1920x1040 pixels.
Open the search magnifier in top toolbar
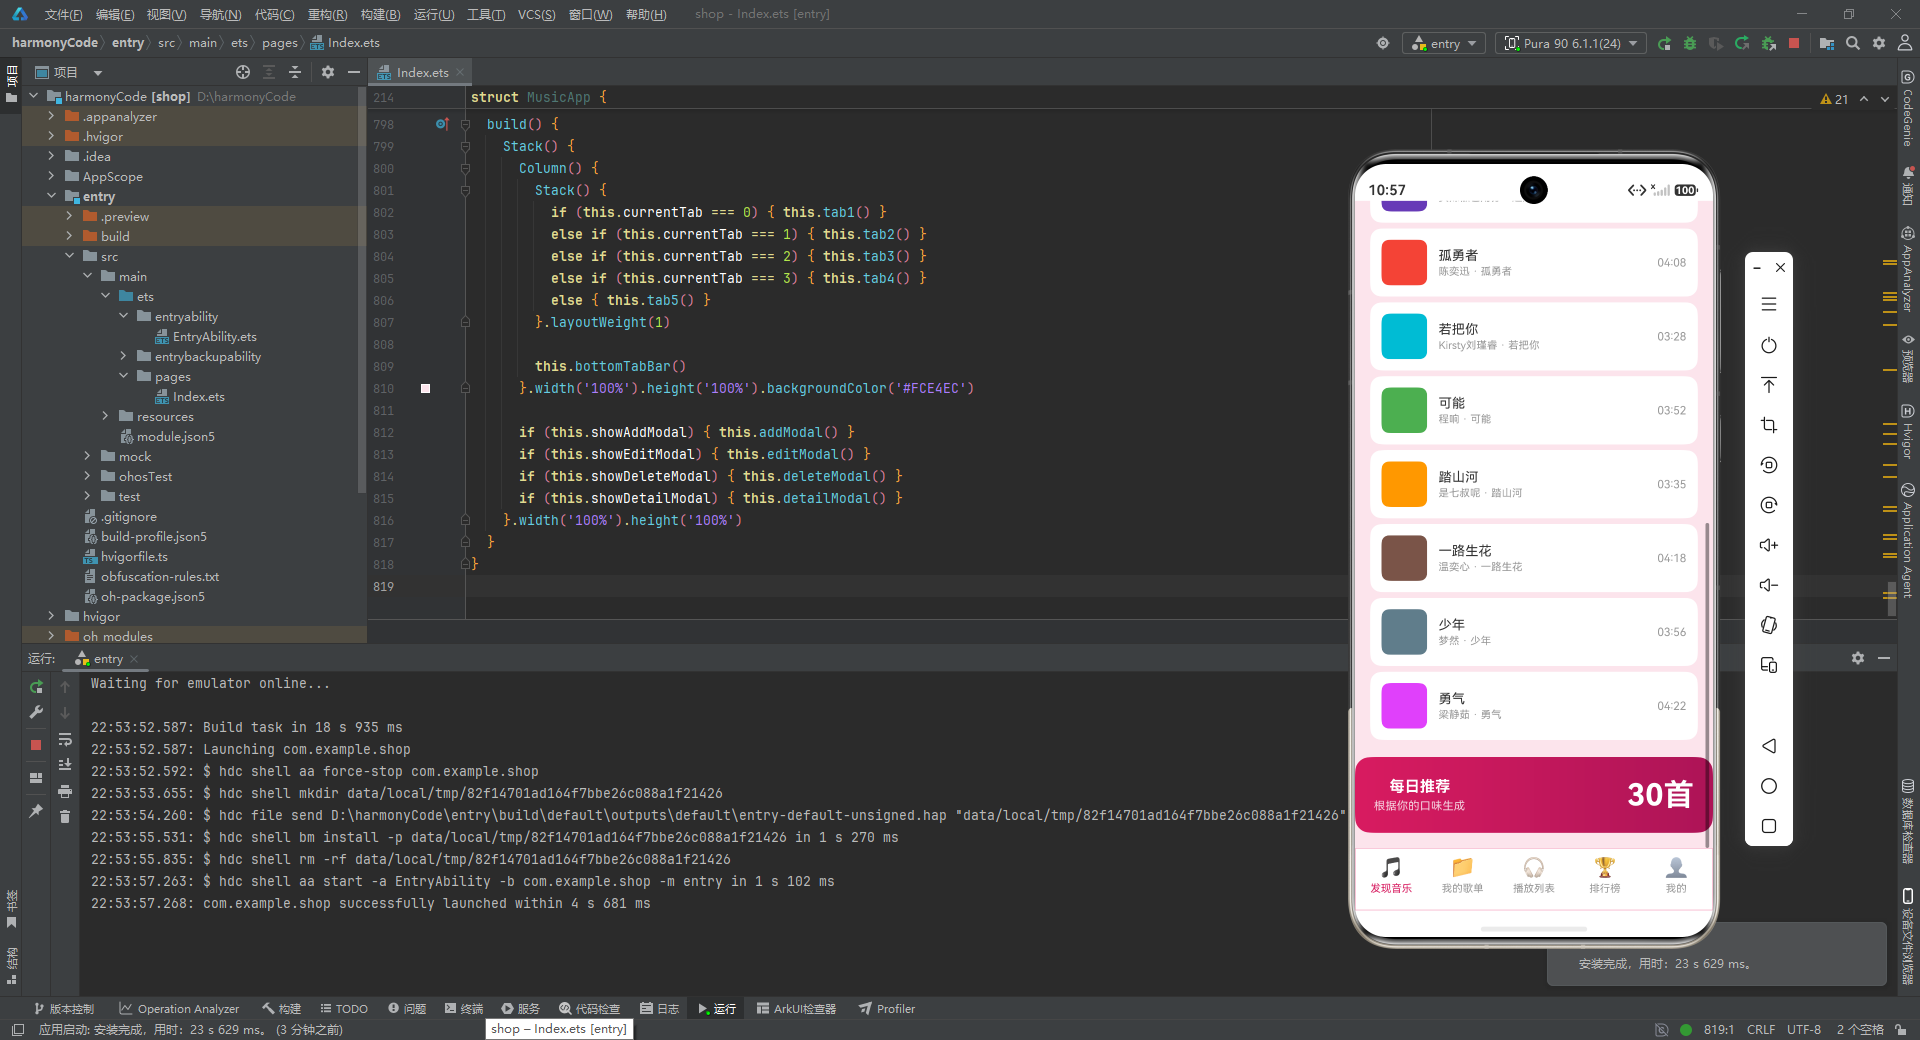(1853, 43)
